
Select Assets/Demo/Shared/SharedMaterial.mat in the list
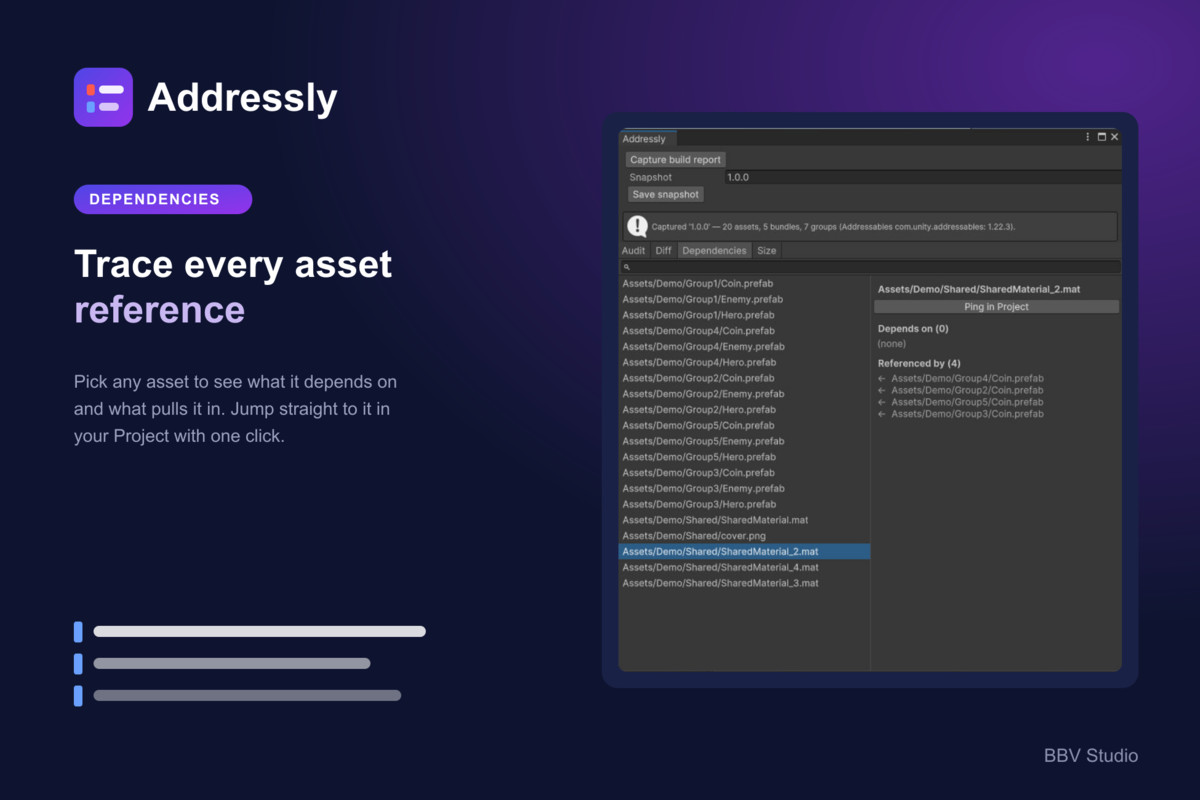tap(744, 520)
